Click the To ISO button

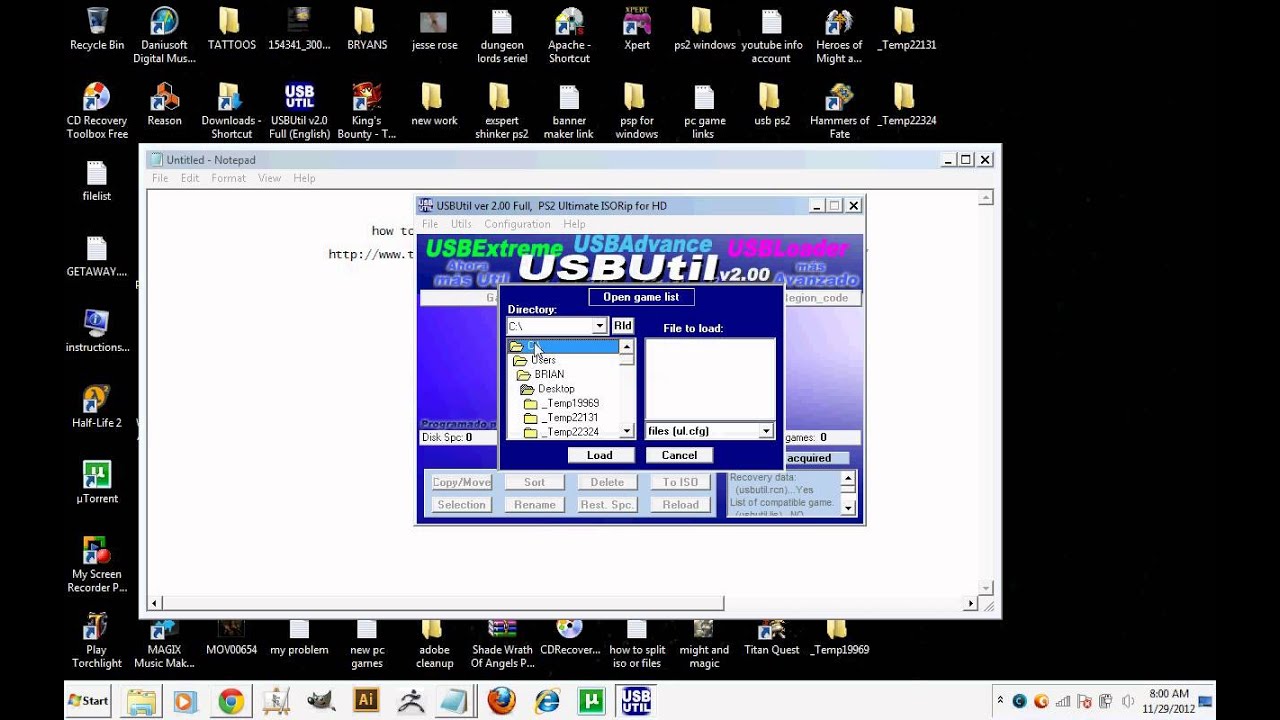(680, 482)
